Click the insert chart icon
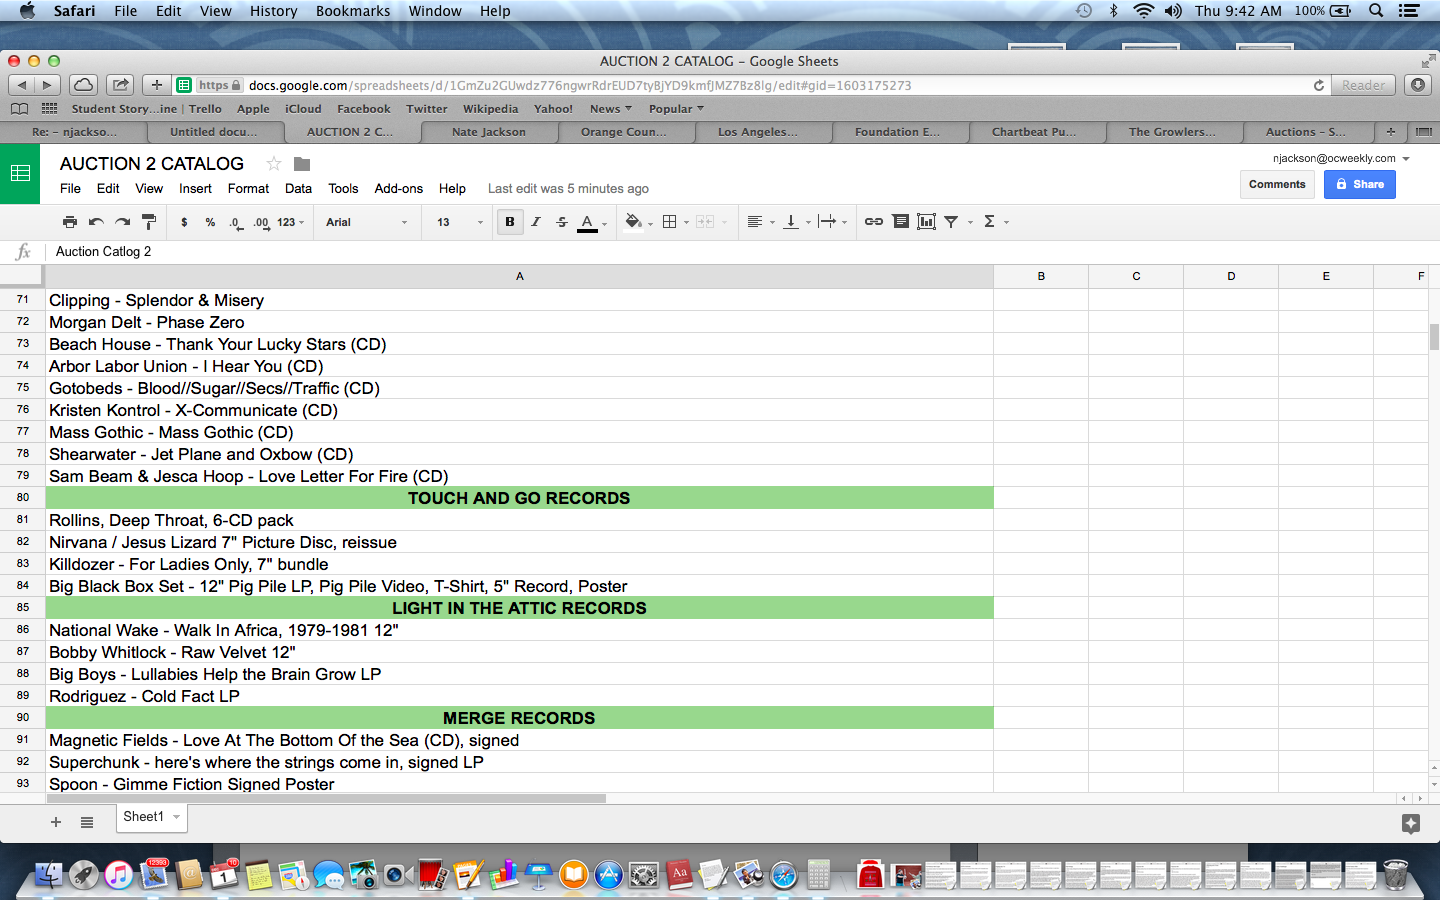 926,222
